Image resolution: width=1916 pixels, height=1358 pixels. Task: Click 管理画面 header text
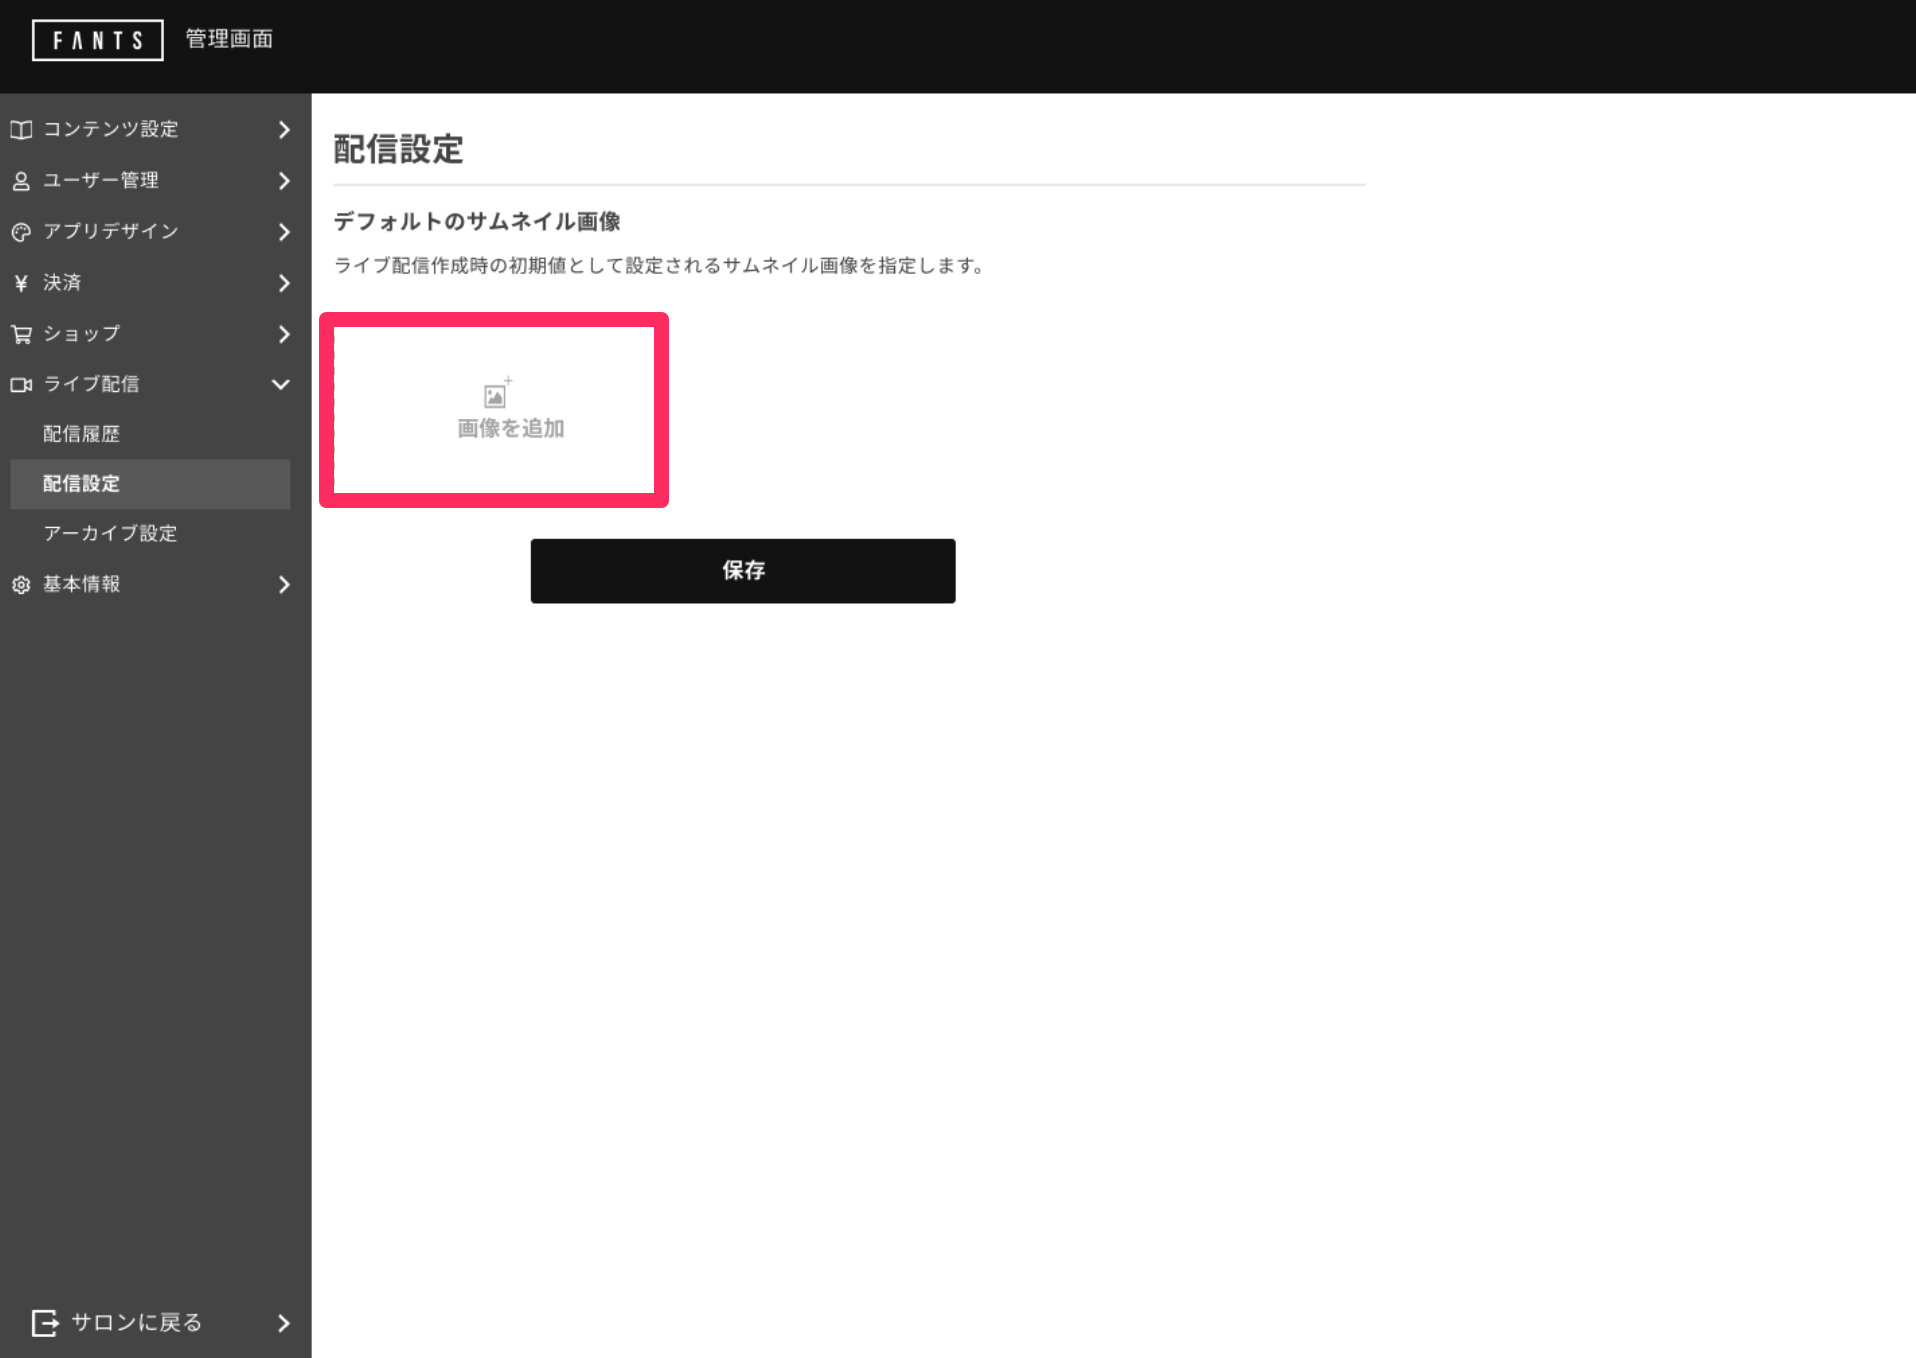[x=229, y=39]
